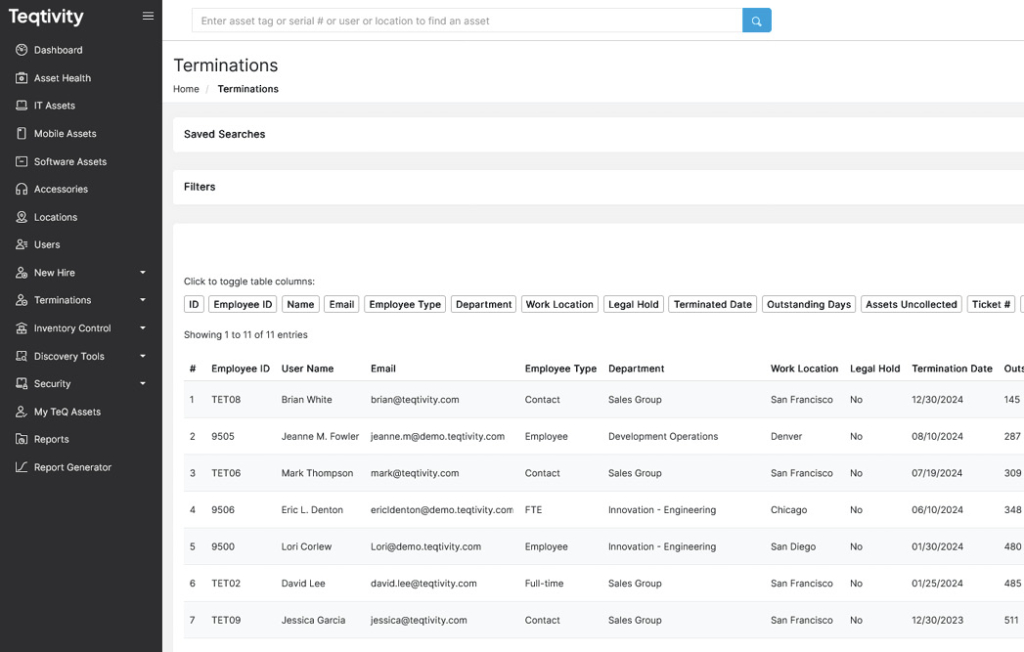This screenshot has width=1024, height=652.
Task: Toggle the Legal Hold column button
Action: (634, 305)
